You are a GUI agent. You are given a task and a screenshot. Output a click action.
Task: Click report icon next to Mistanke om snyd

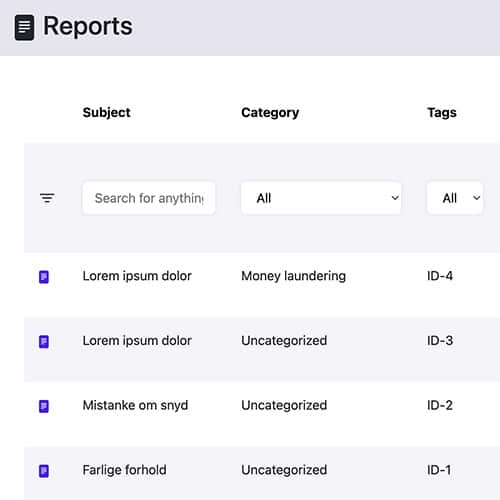point(44,406)
